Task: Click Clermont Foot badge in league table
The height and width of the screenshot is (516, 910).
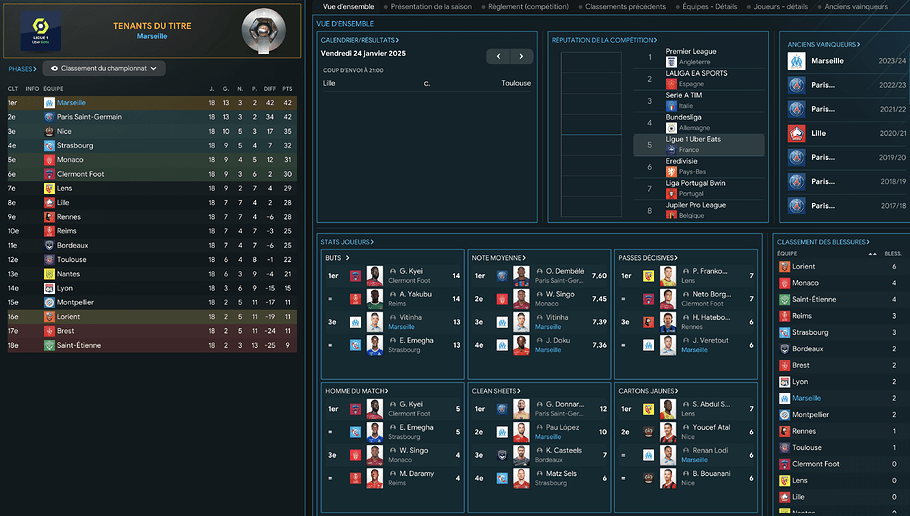Action: (49, 174)
